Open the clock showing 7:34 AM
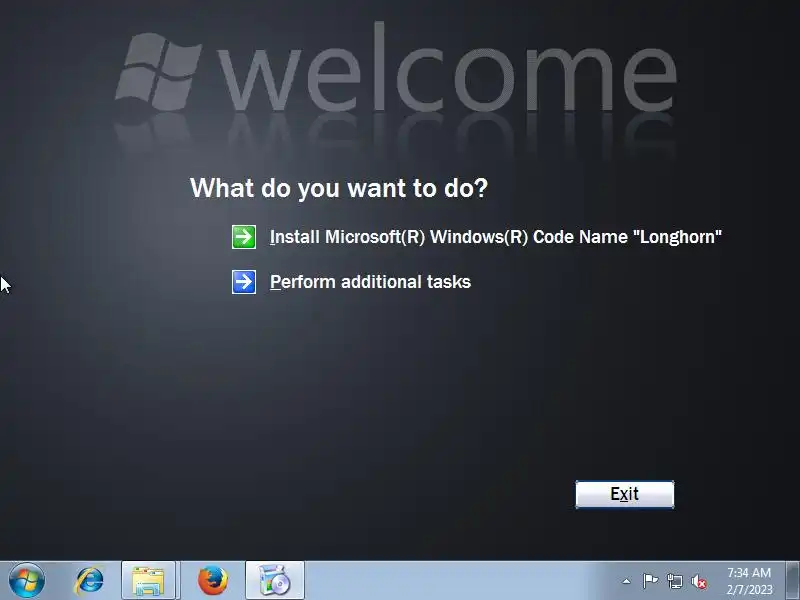 pyautogui.click(x=749, y=581)
